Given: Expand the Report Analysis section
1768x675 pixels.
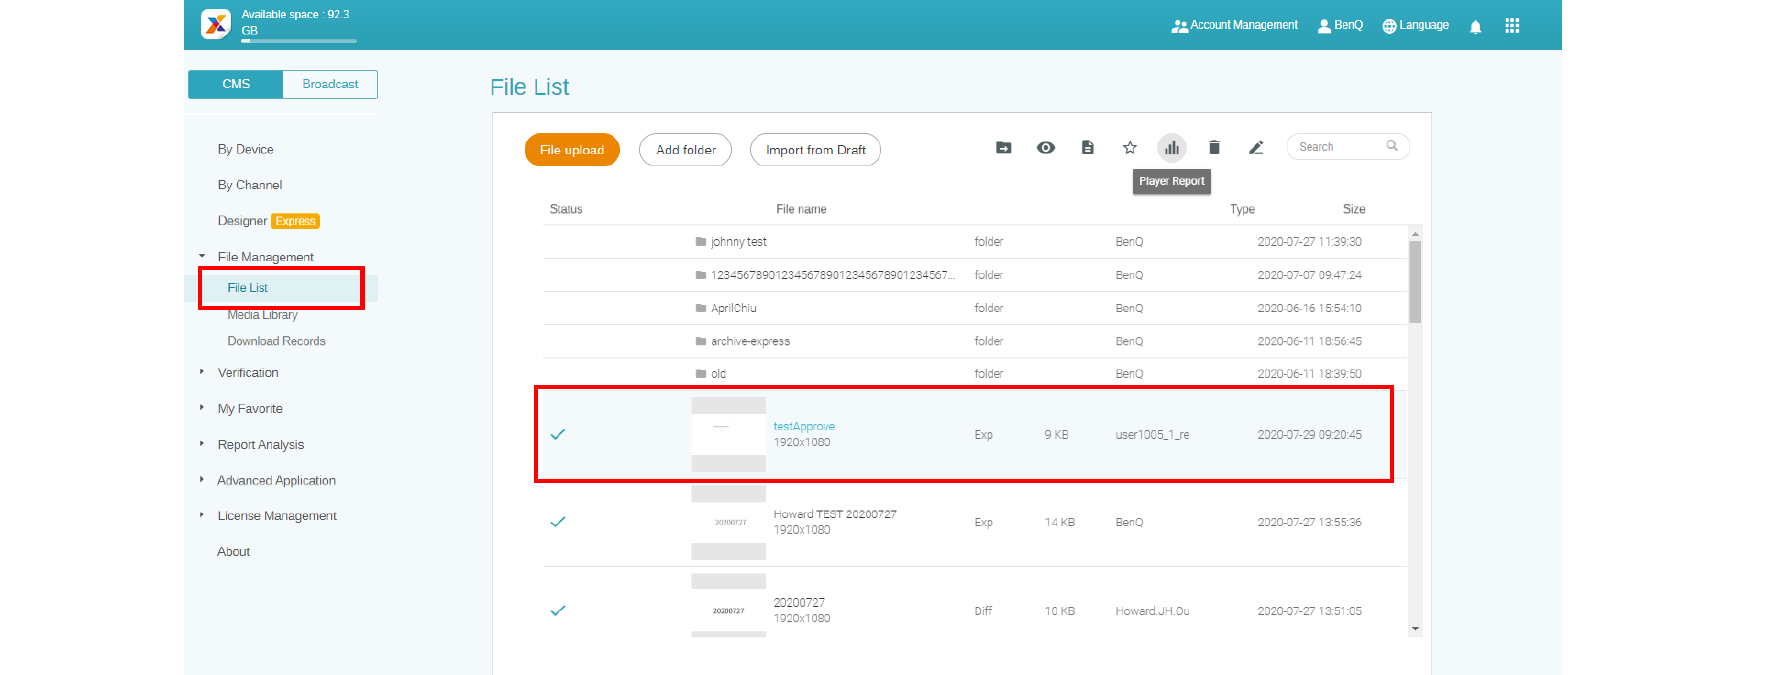Looking at the screenshot, I should pos(202,444).
